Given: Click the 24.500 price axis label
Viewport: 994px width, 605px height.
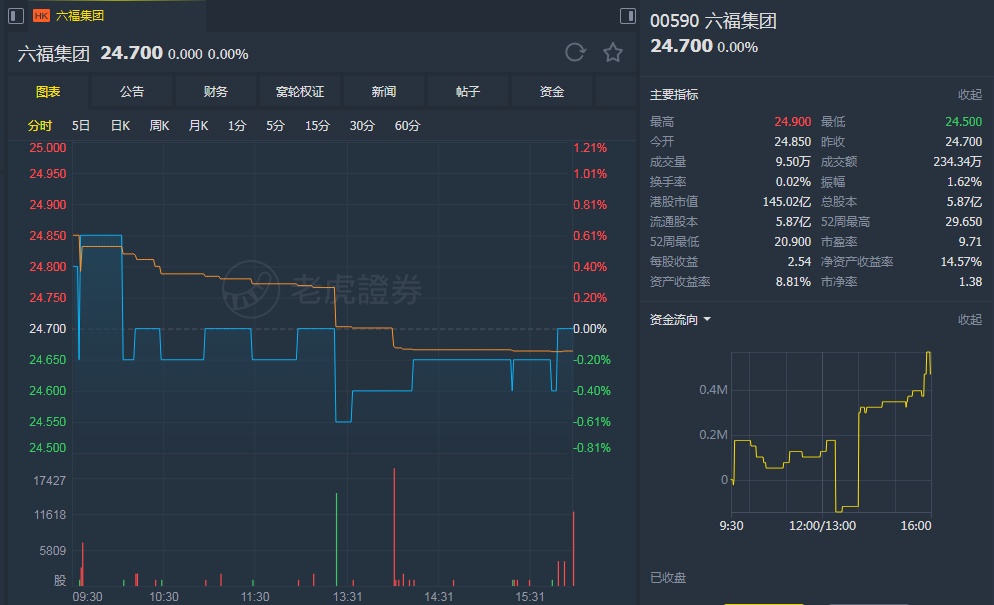Looking at the screenshot, I should pyautogui.click(x=48, y=448).
